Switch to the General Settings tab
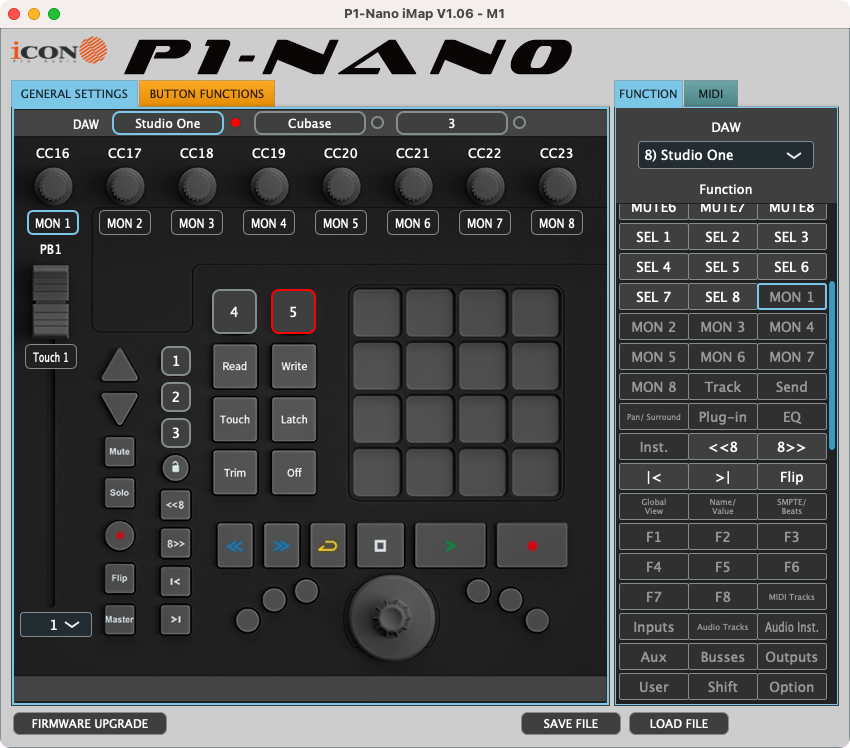Viewport: 850px width, 748px height. pyautogui.click(x=74, y=94)
